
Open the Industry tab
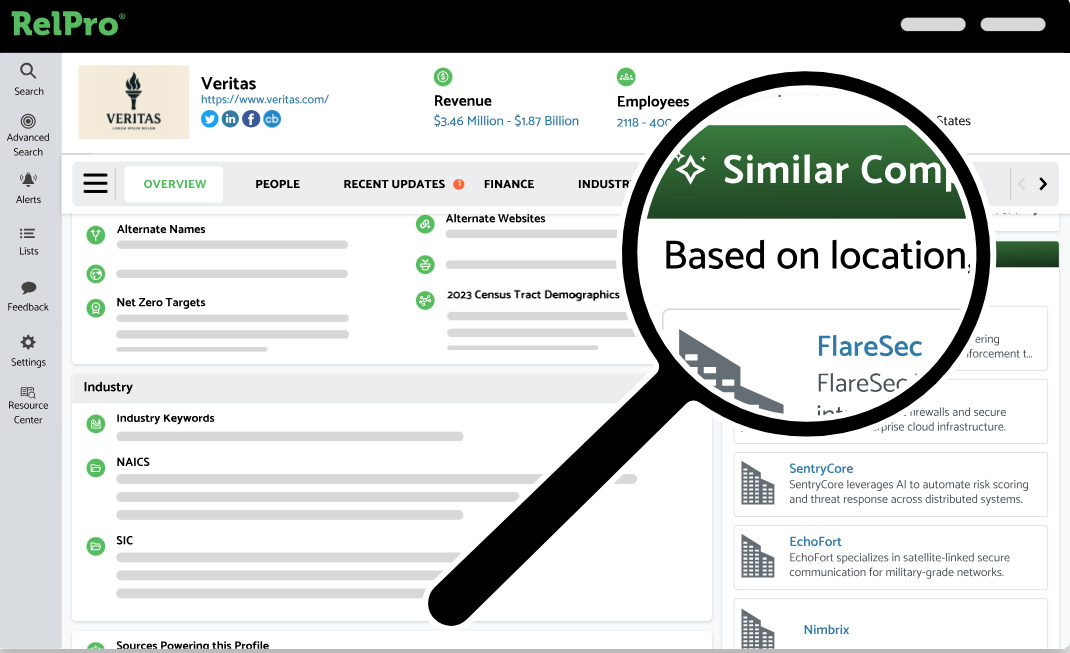[x=605, y=184]
